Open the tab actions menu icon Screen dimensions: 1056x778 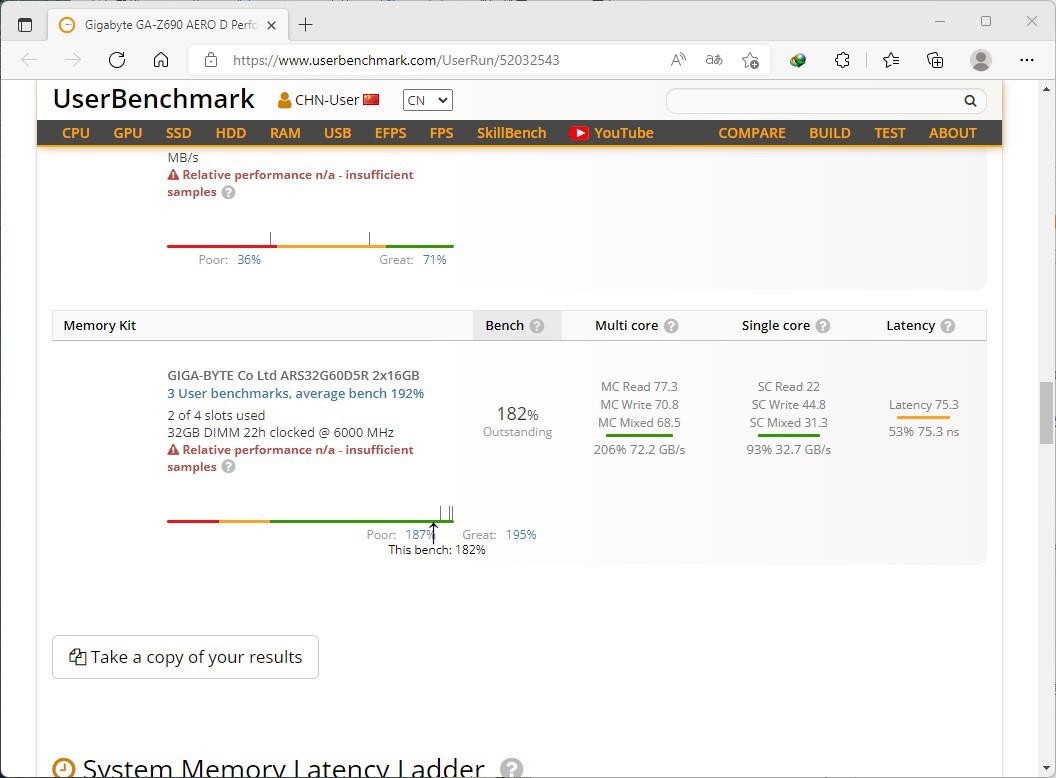point(25,25)
